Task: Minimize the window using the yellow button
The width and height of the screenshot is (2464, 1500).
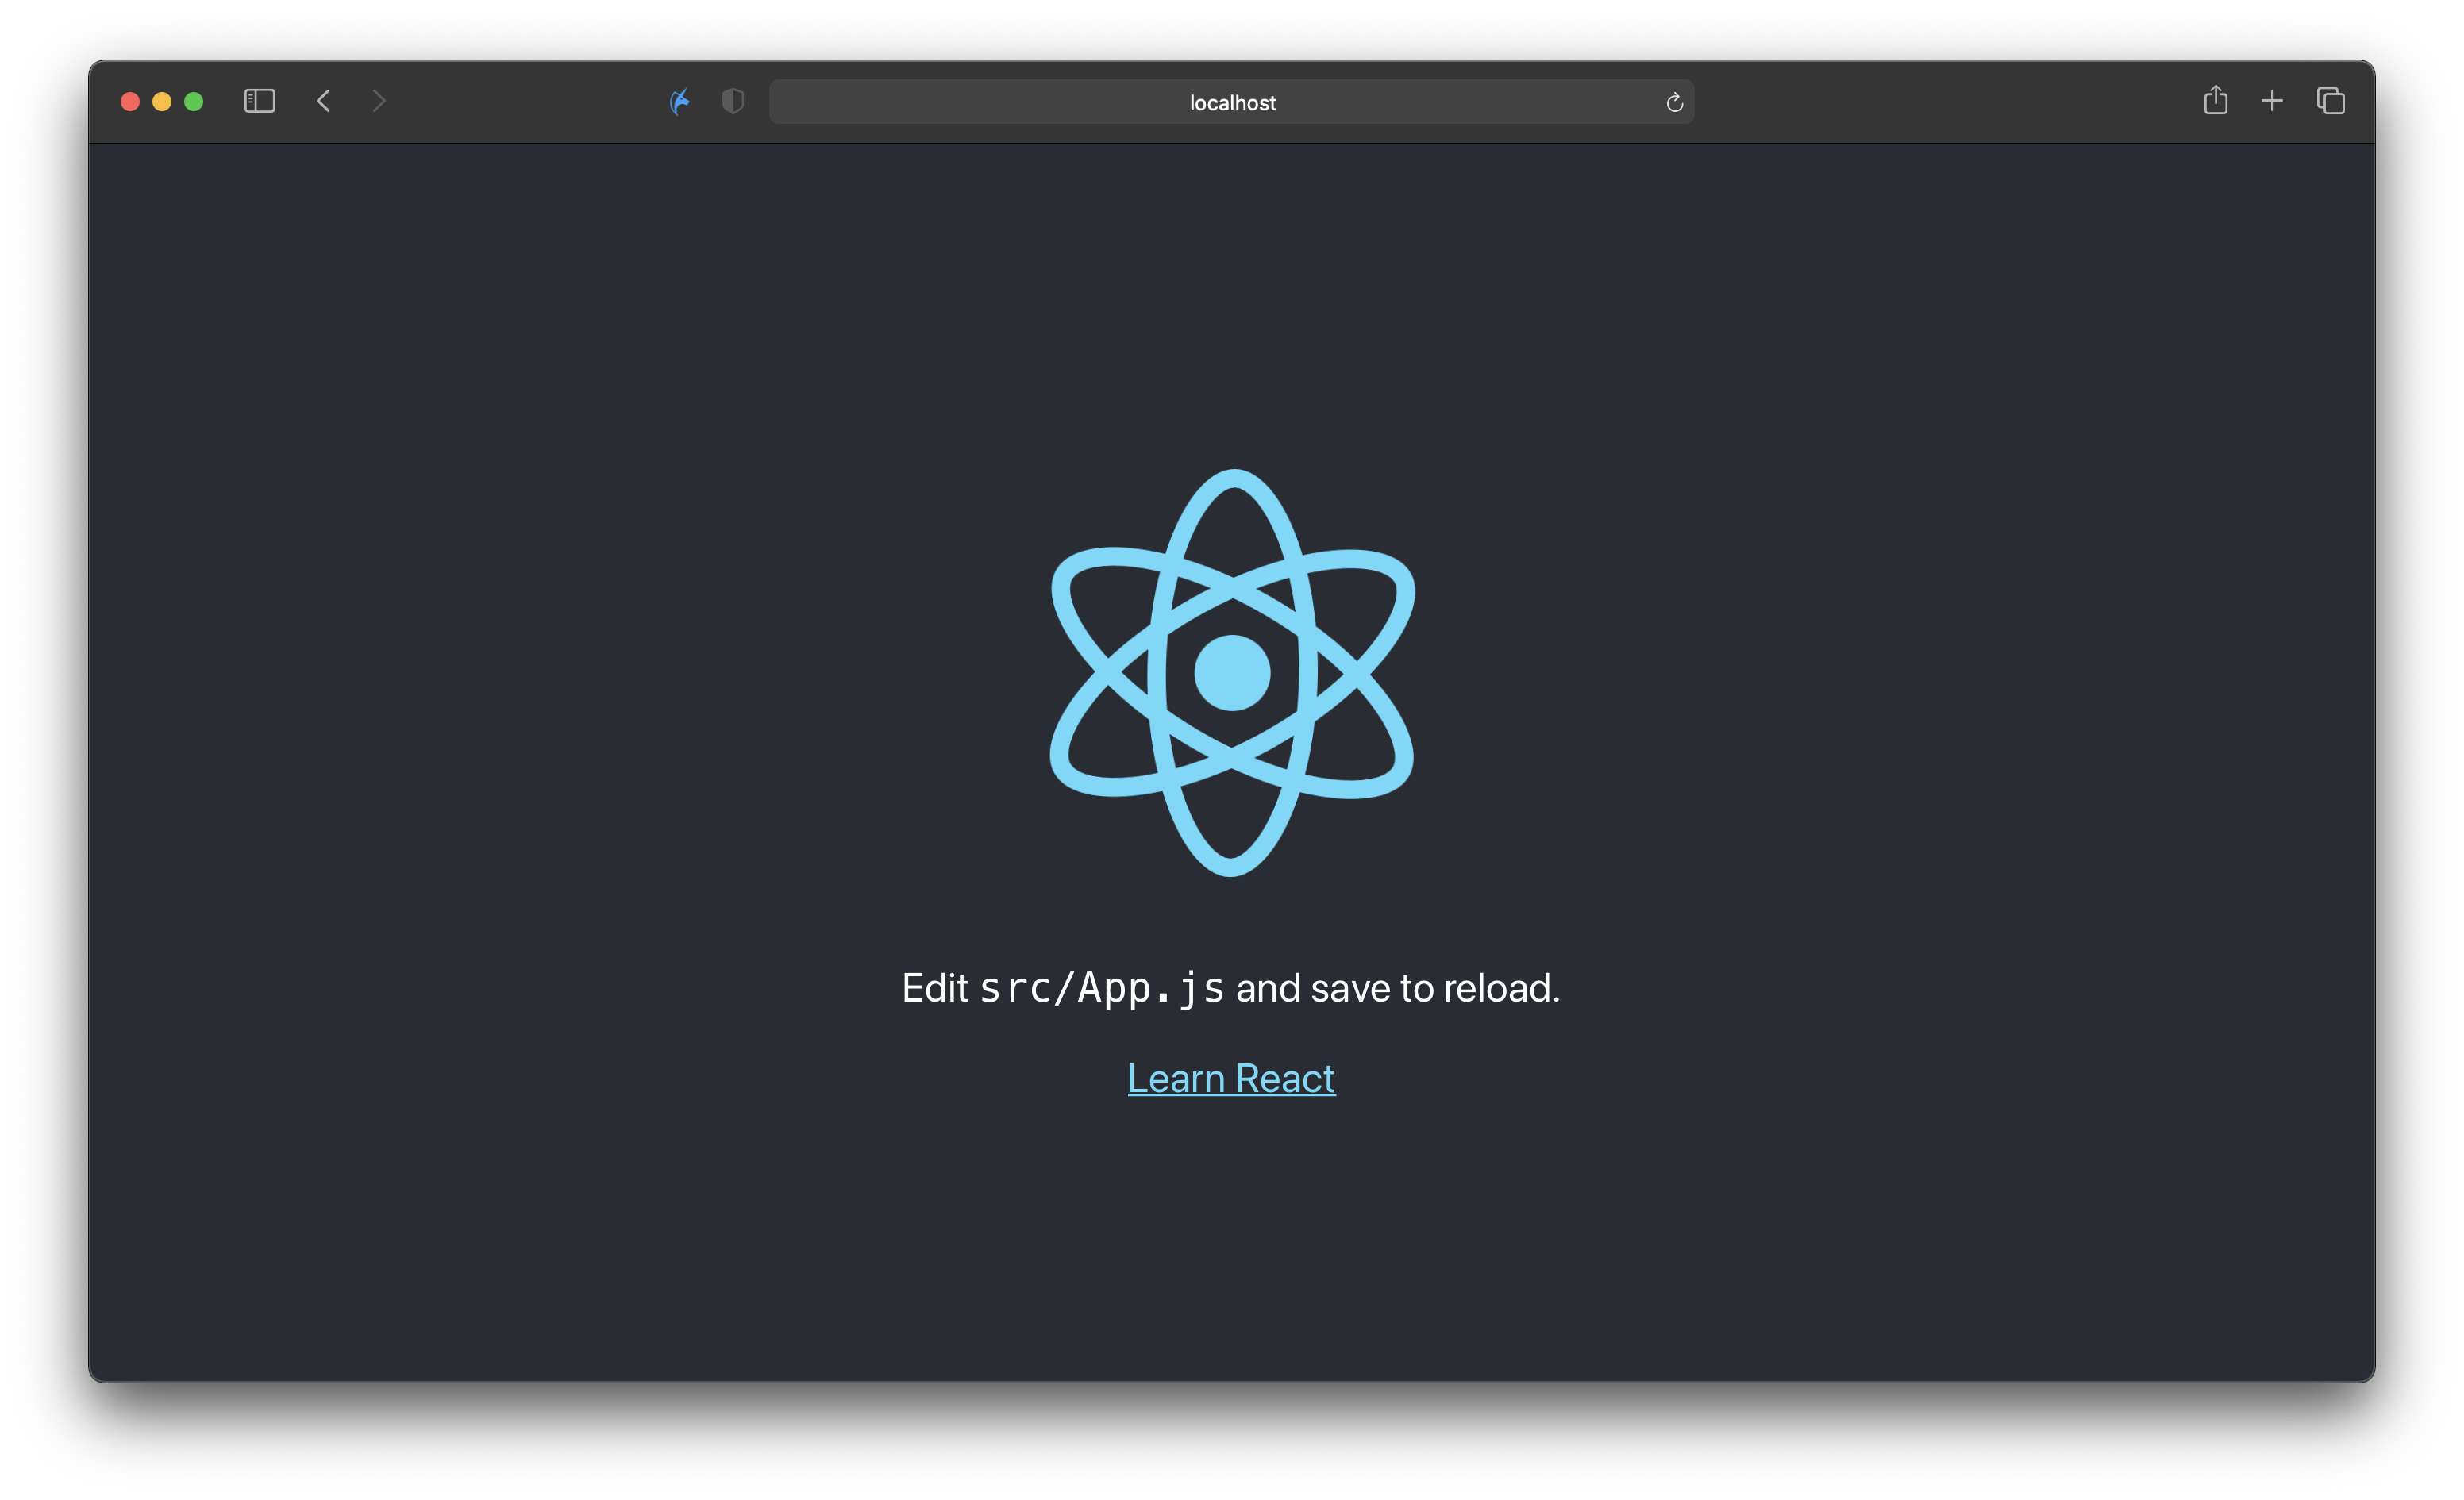Action: click(x=162, y=101)
